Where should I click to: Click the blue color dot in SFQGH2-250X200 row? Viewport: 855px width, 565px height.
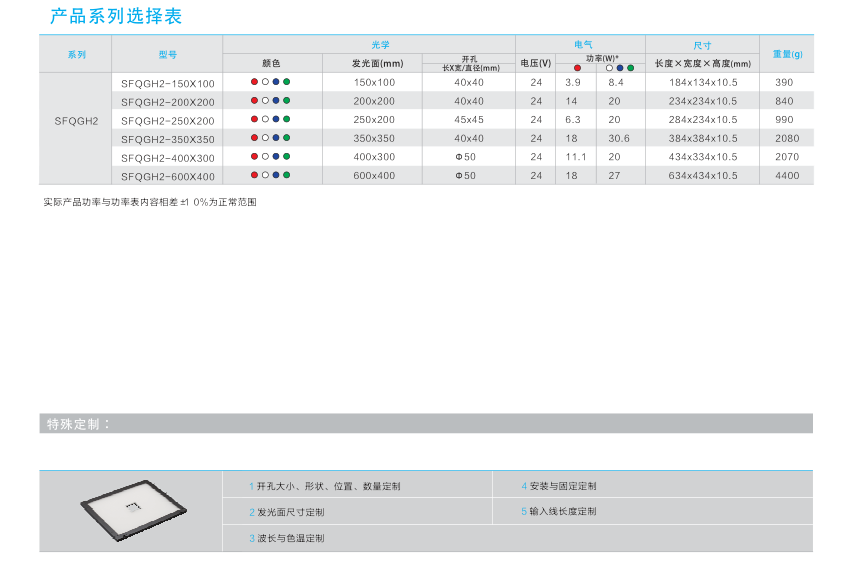pyautogui.click(x=276, y=119)
